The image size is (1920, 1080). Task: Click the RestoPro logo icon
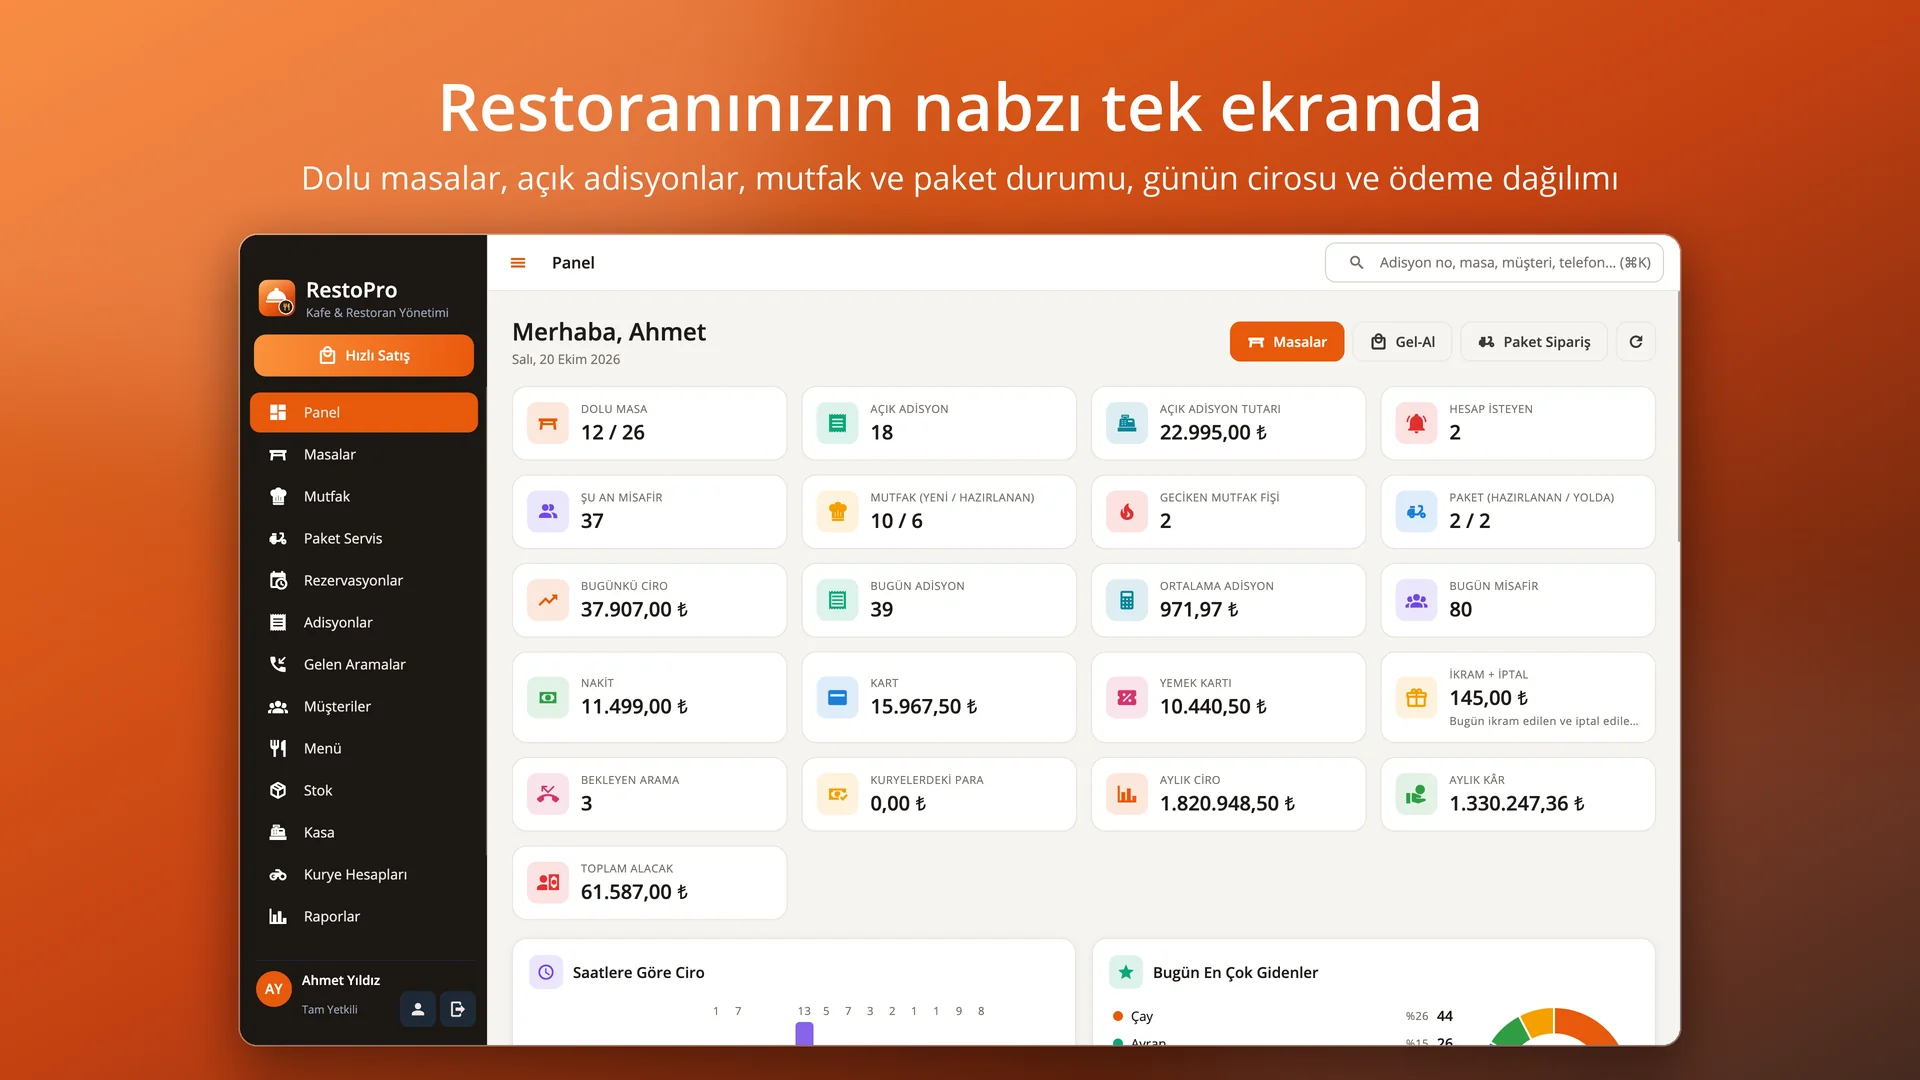click(277, 298)
